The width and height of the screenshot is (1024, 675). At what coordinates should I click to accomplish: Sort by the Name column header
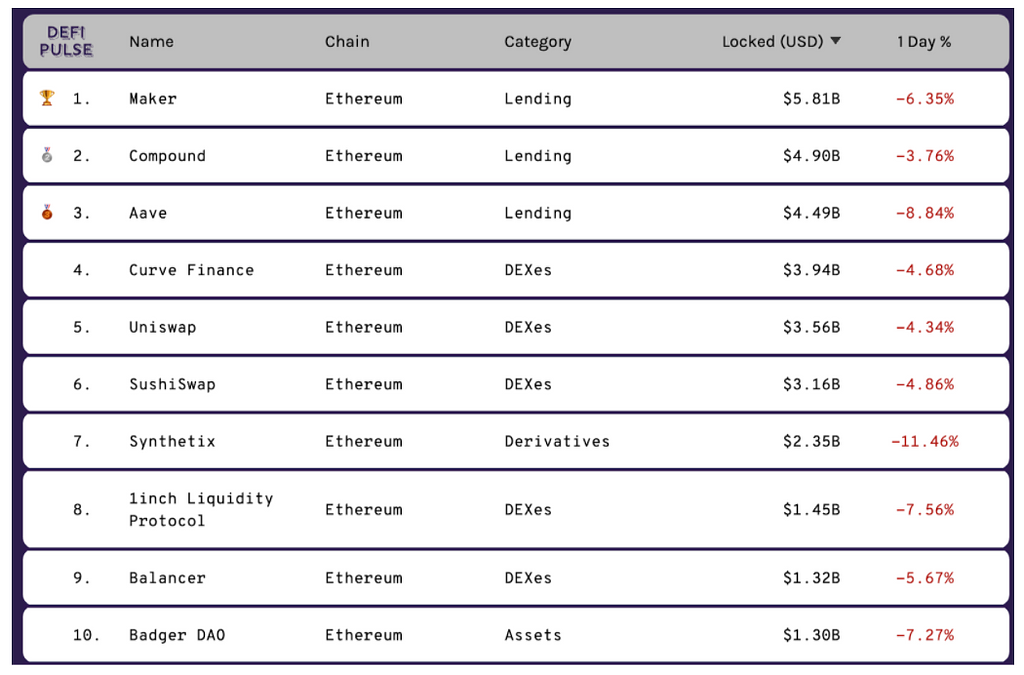151,41
